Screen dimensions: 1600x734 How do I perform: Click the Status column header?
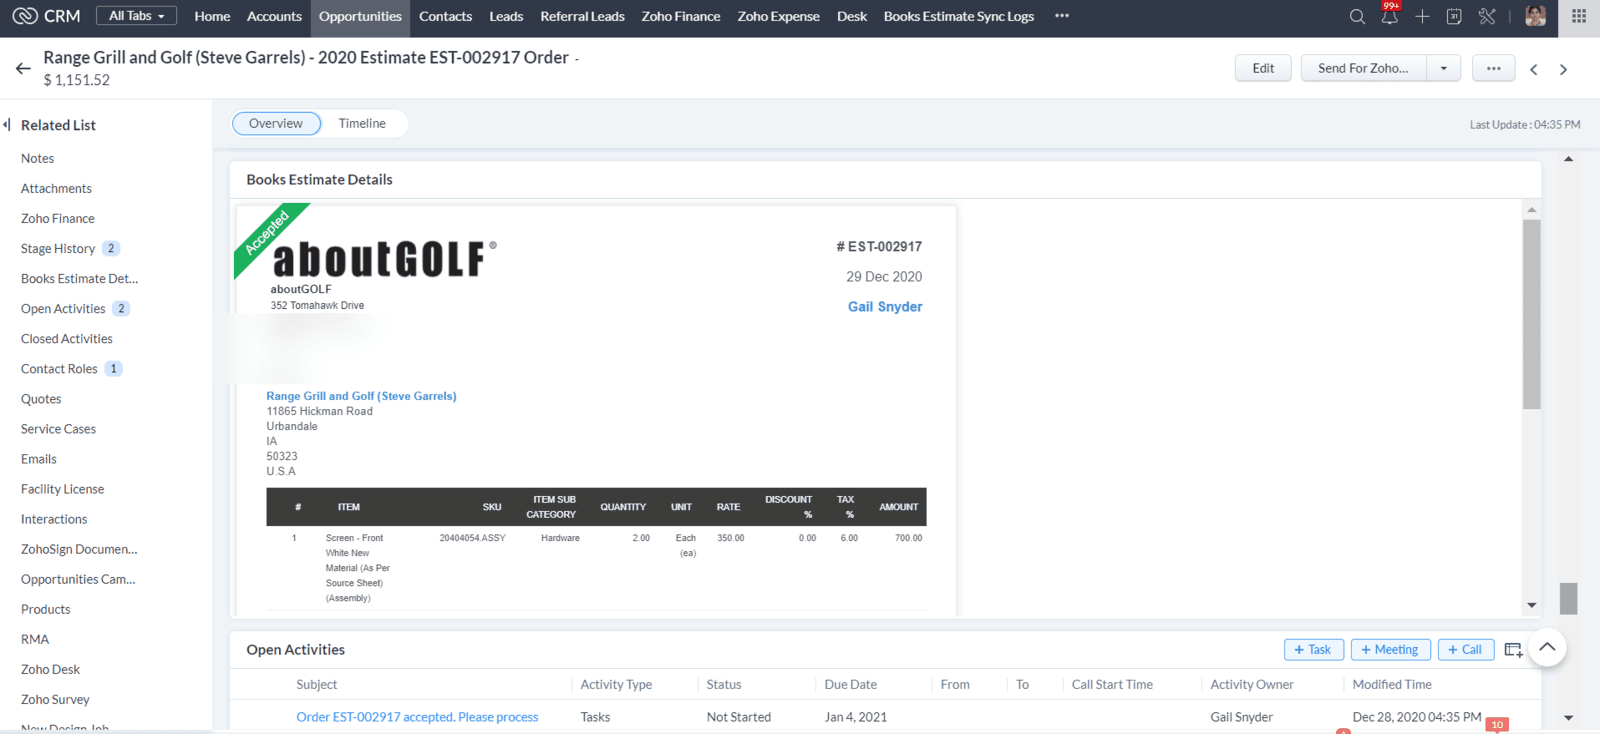[724, 684]
